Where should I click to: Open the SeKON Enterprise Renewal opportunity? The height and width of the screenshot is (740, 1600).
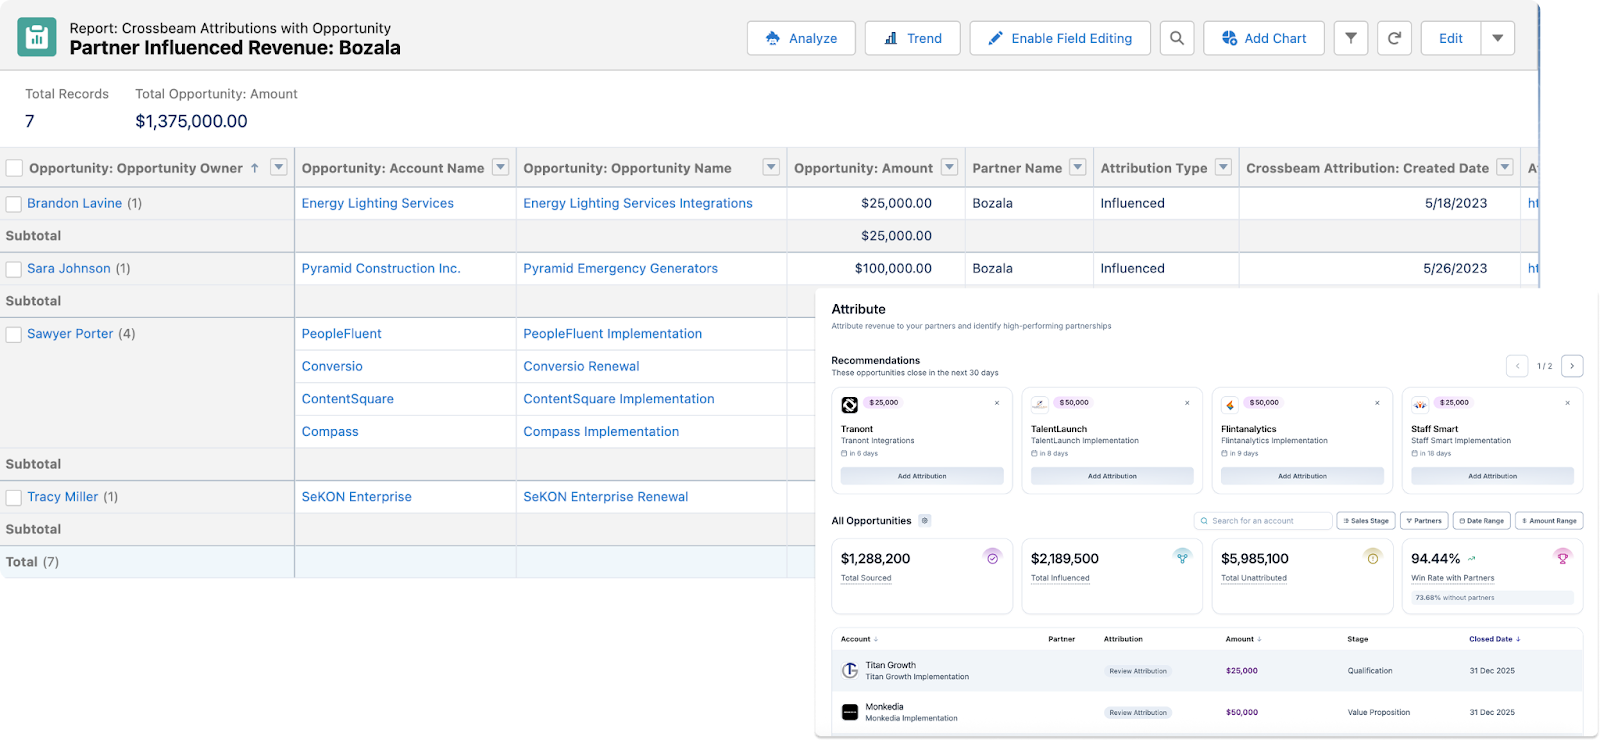[606, 496]
